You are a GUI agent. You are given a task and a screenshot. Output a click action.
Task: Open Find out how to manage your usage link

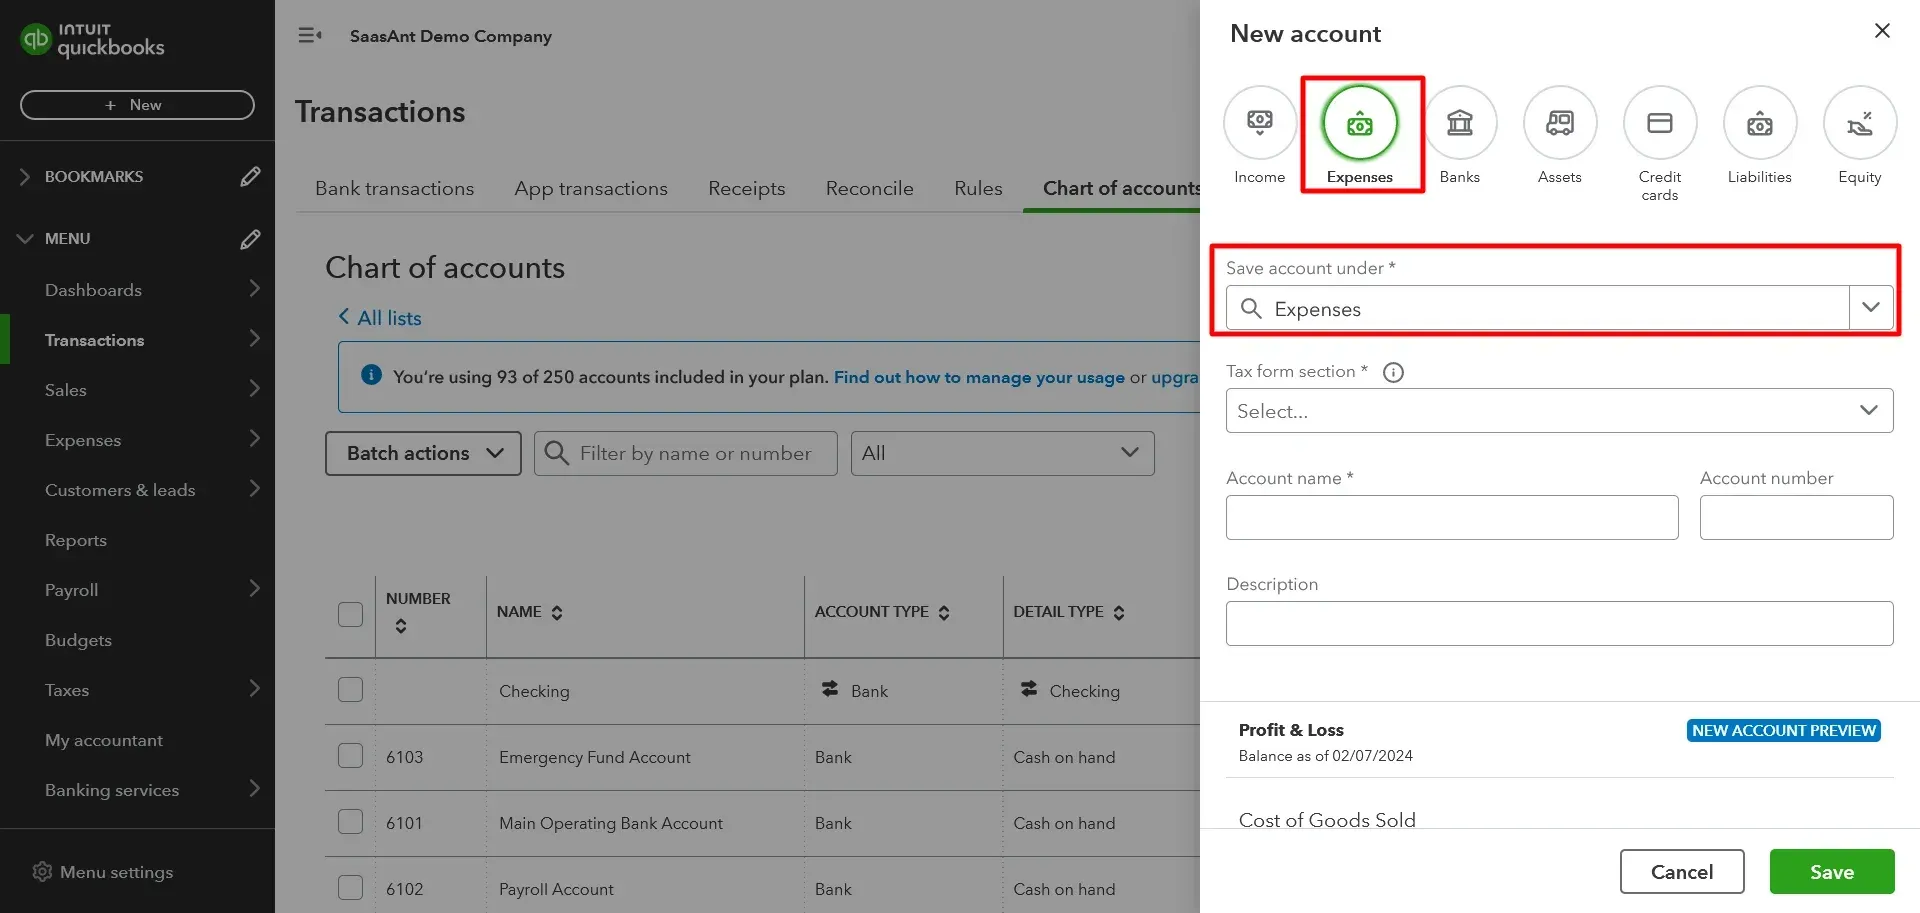pos(979,377)
